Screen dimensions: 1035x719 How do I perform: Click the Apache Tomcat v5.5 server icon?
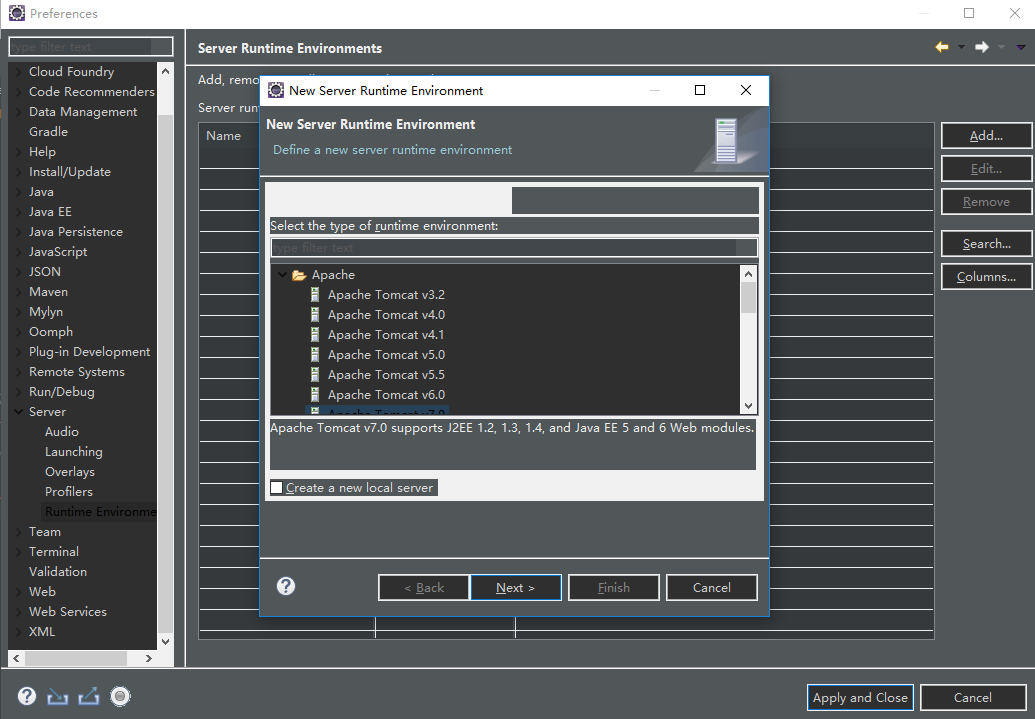point(315,374)
